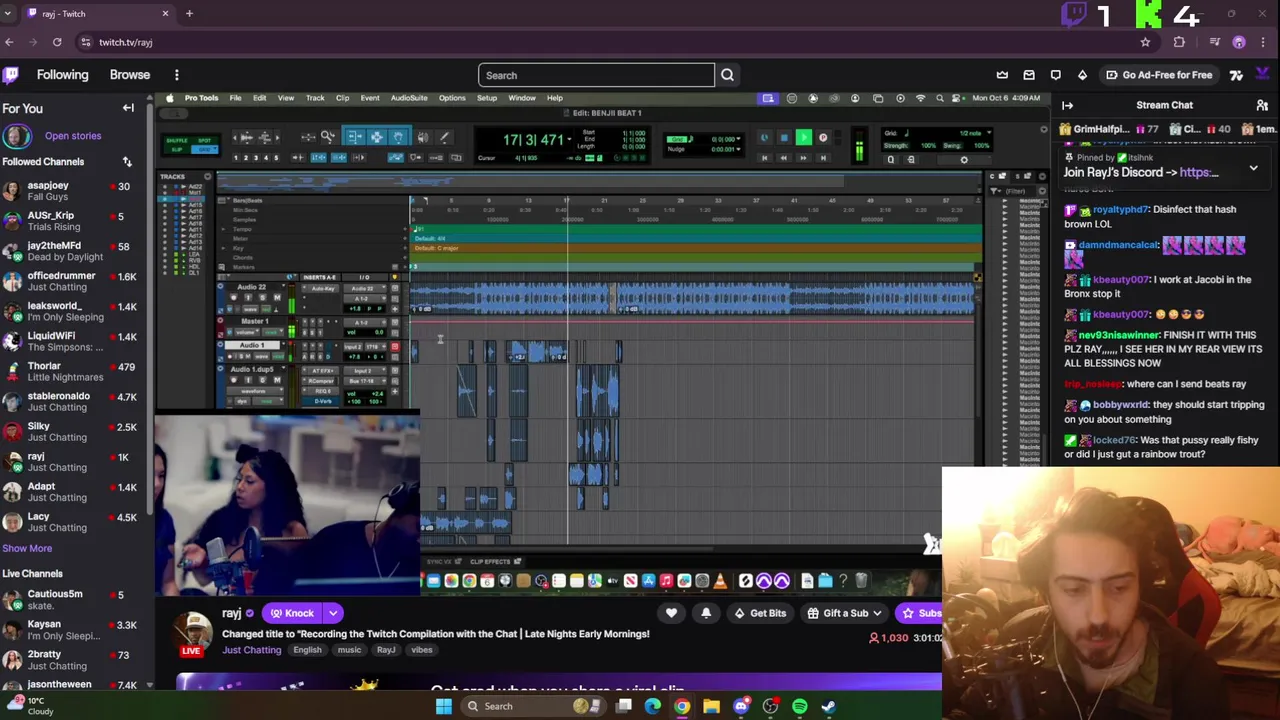Open chat community users icon
The height and width of the screenshot is (720, 1280).
tap(1262, 105)
